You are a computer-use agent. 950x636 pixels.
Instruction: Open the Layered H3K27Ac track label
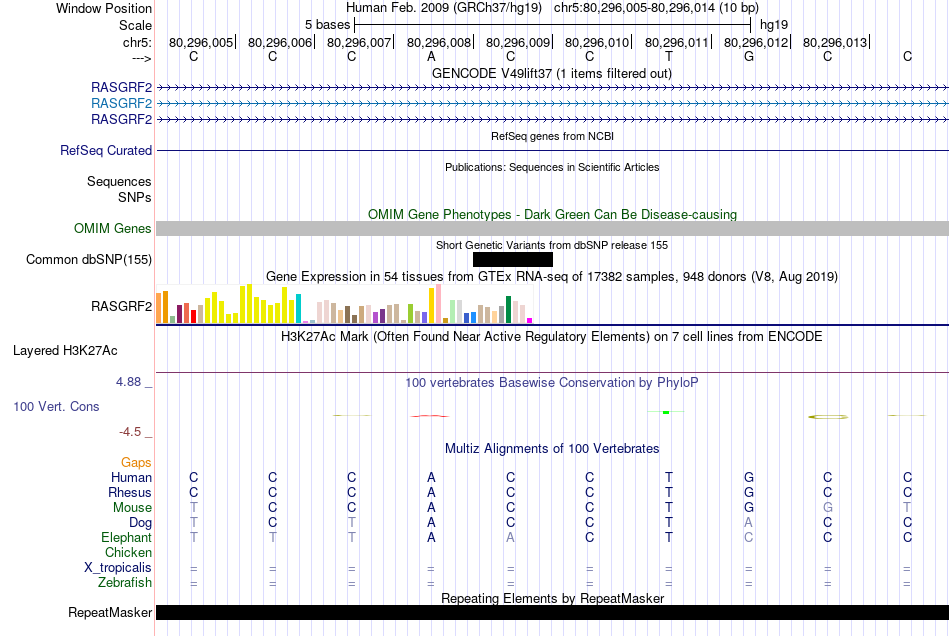pyautogui.click(x=65, y=351)
